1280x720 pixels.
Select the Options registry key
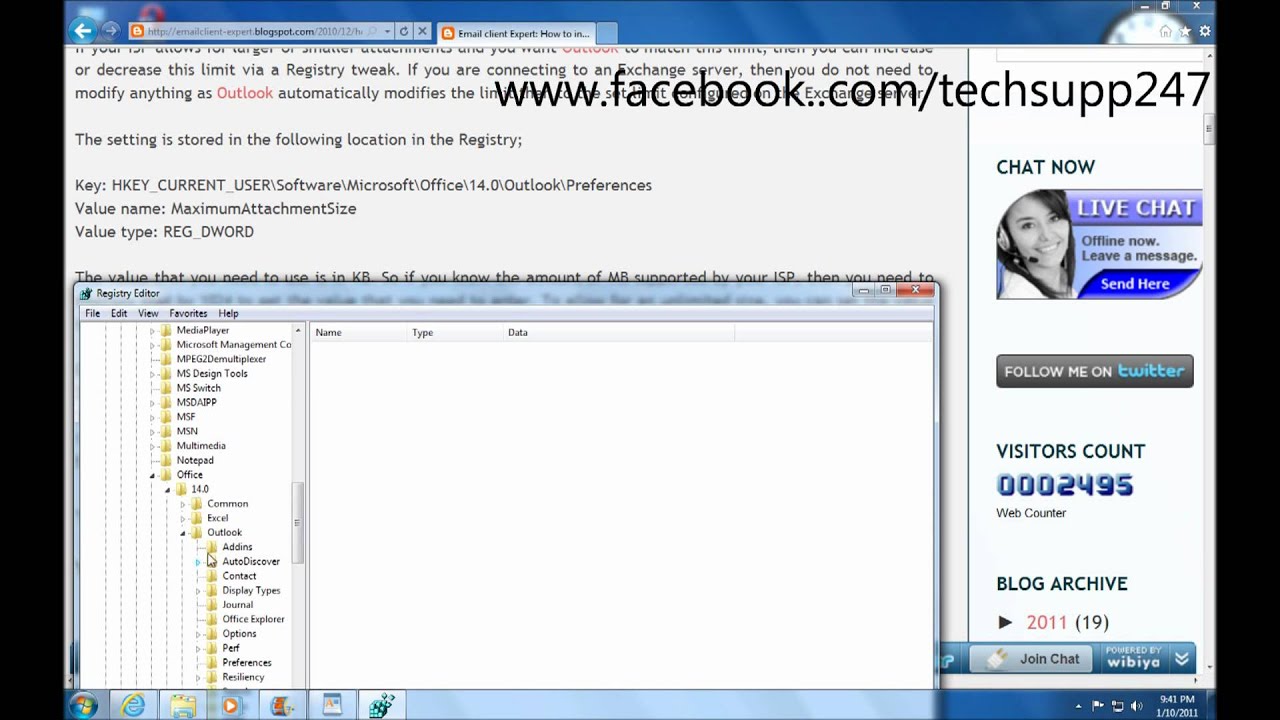pos(239,633)
